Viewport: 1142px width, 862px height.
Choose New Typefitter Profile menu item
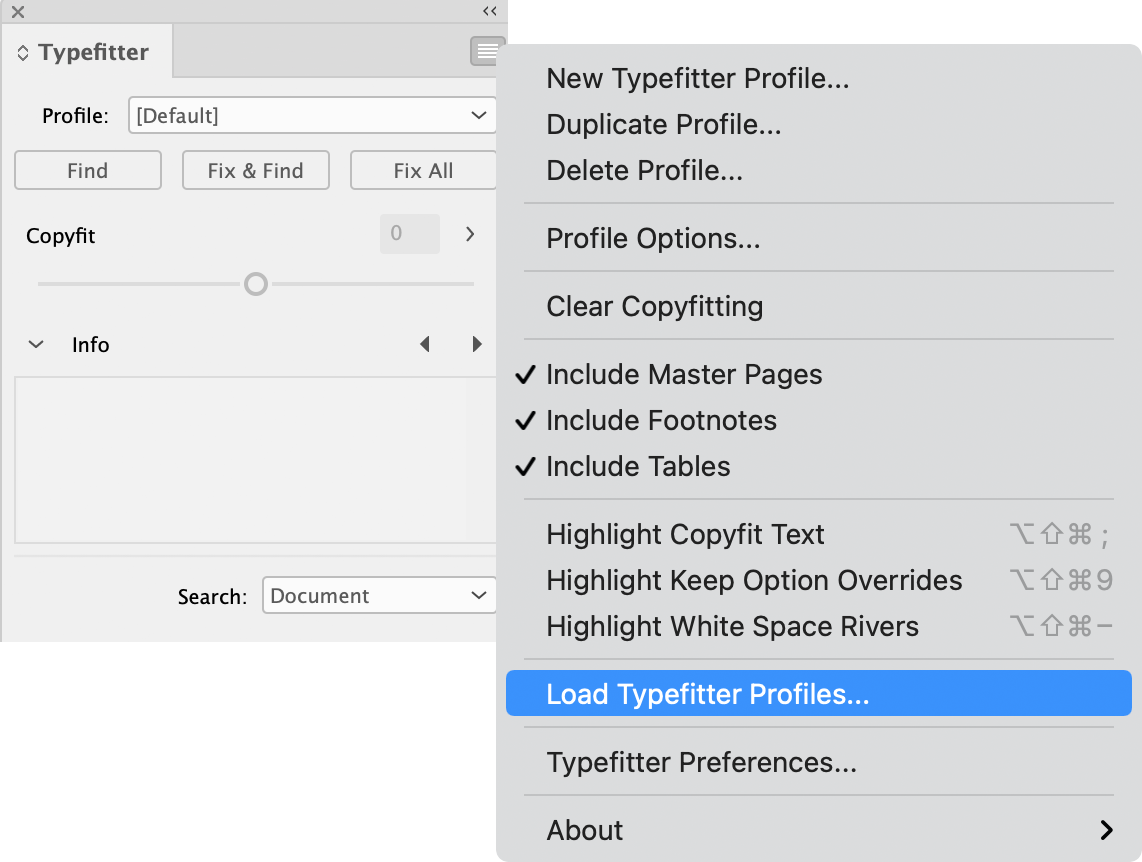point(819,79)
